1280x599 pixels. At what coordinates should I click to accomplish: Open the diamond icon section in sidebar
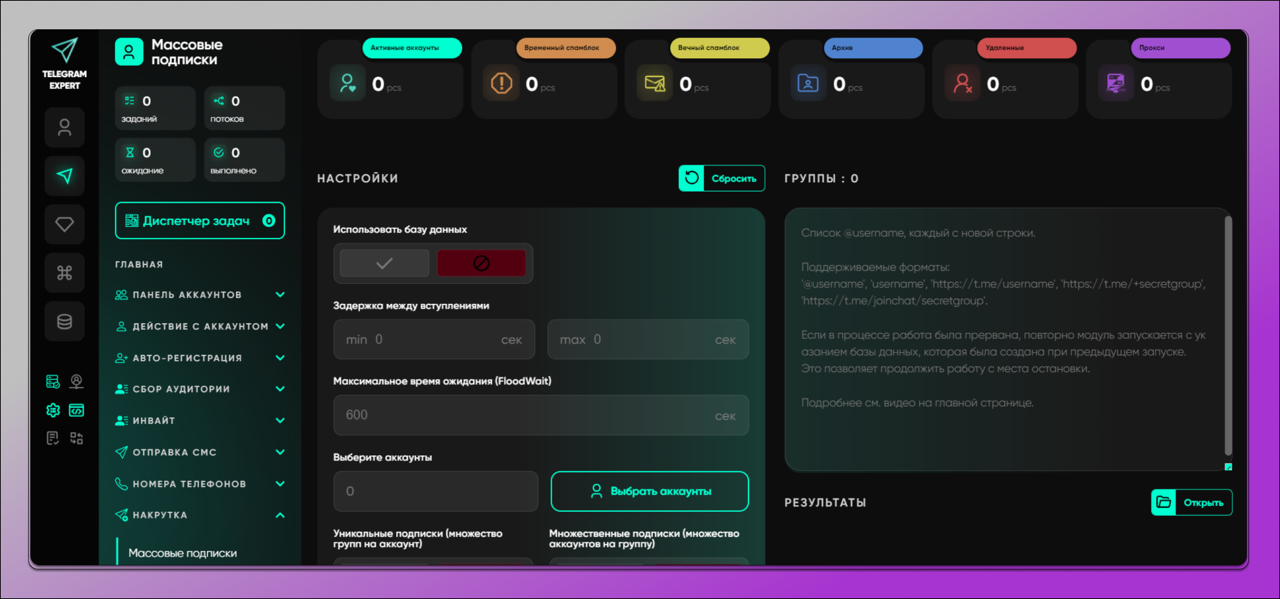coord(65,224)
